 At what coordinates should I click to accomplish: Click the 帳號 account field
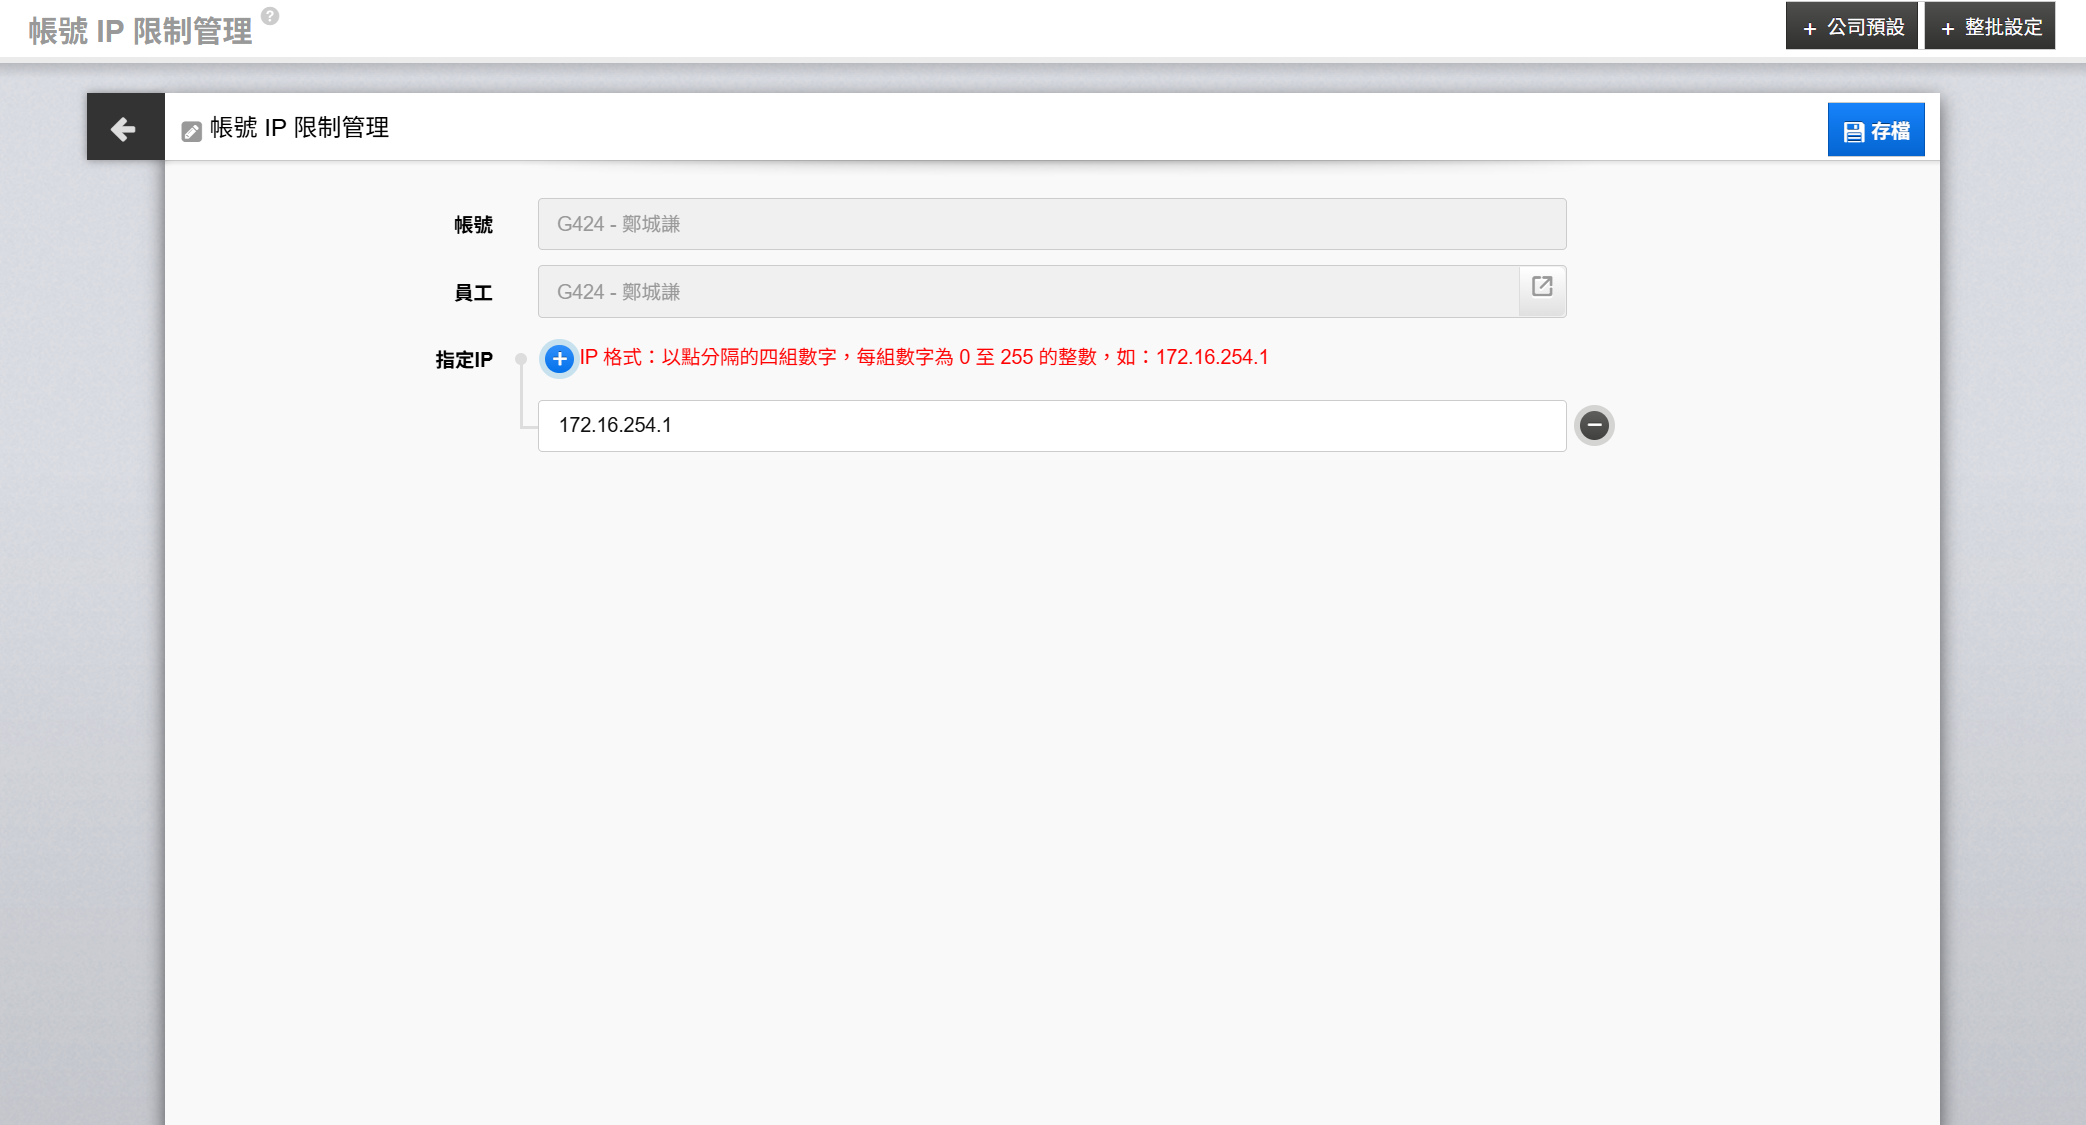click(1052, 224)
